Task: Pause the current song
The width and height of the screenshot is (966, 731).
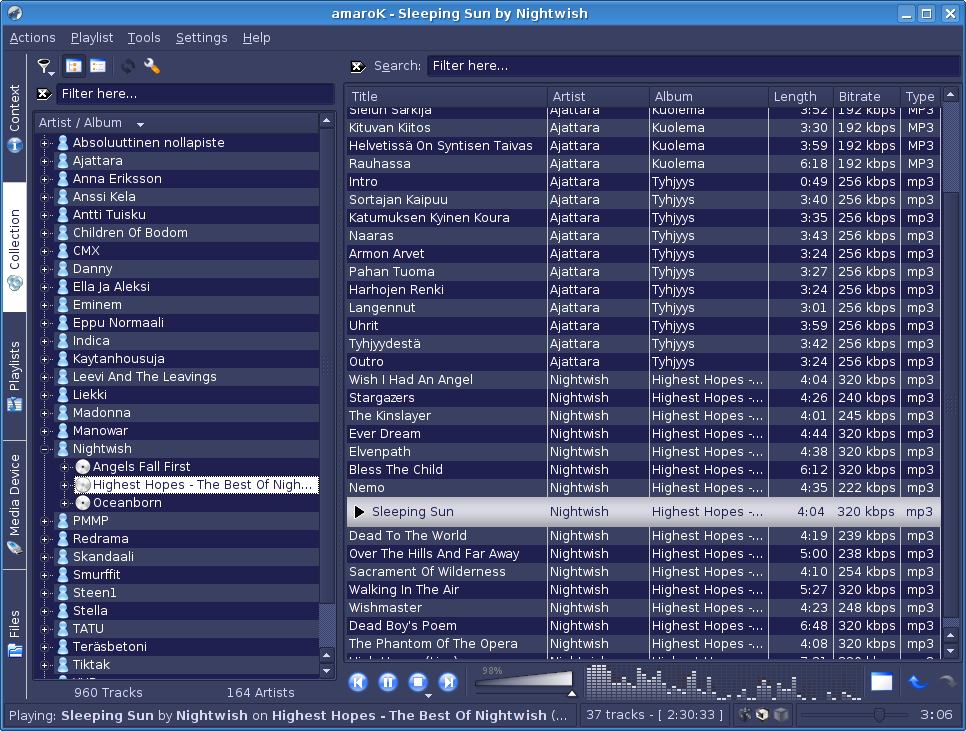Action: click(388, 682)
